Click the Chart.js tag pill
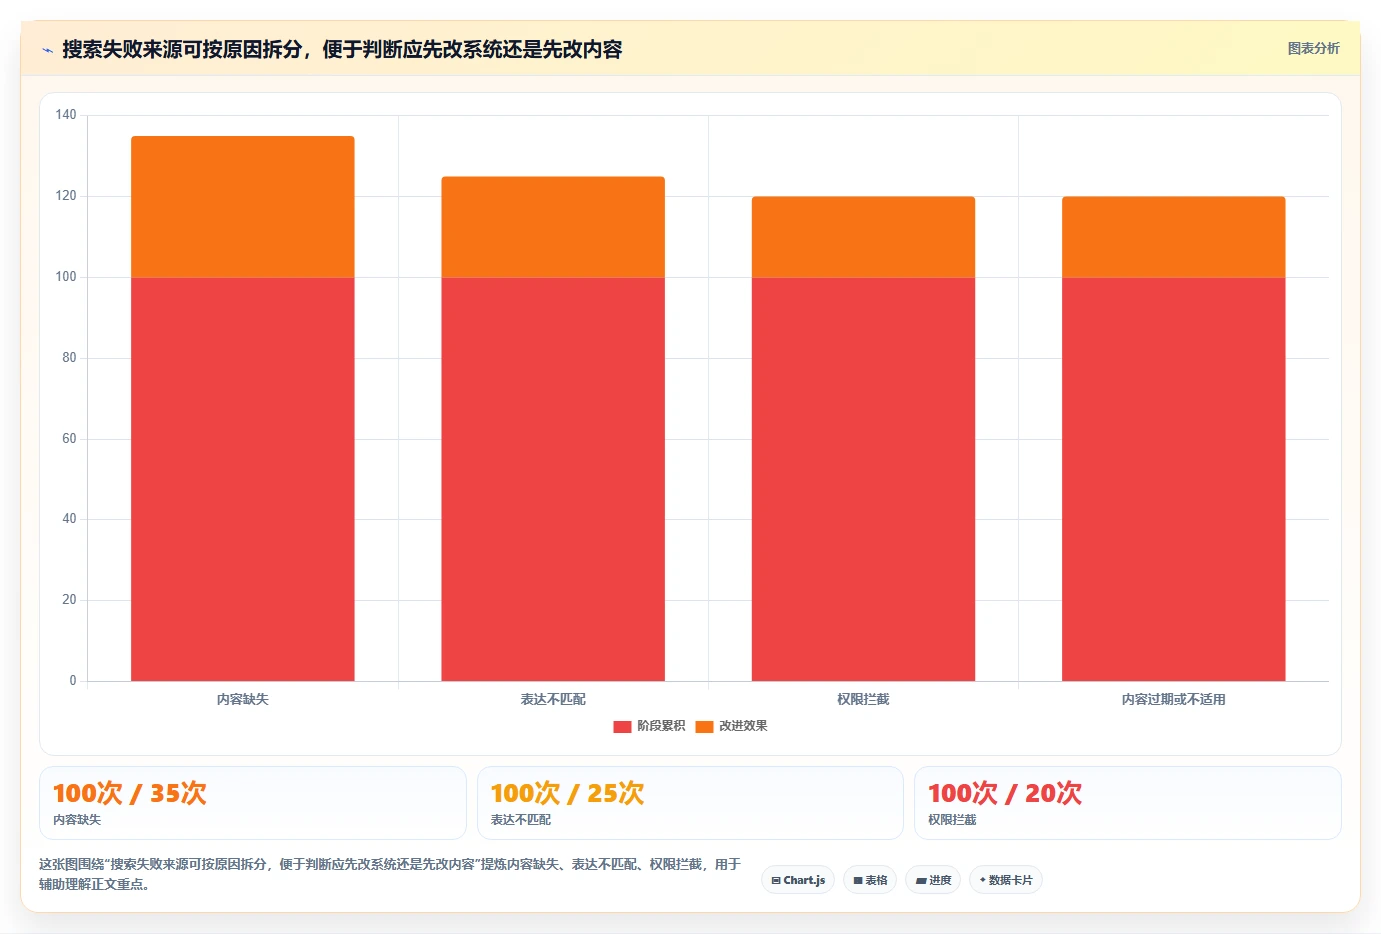The width and height of the screenshot is (1381, 934). (x=798, y=880)
